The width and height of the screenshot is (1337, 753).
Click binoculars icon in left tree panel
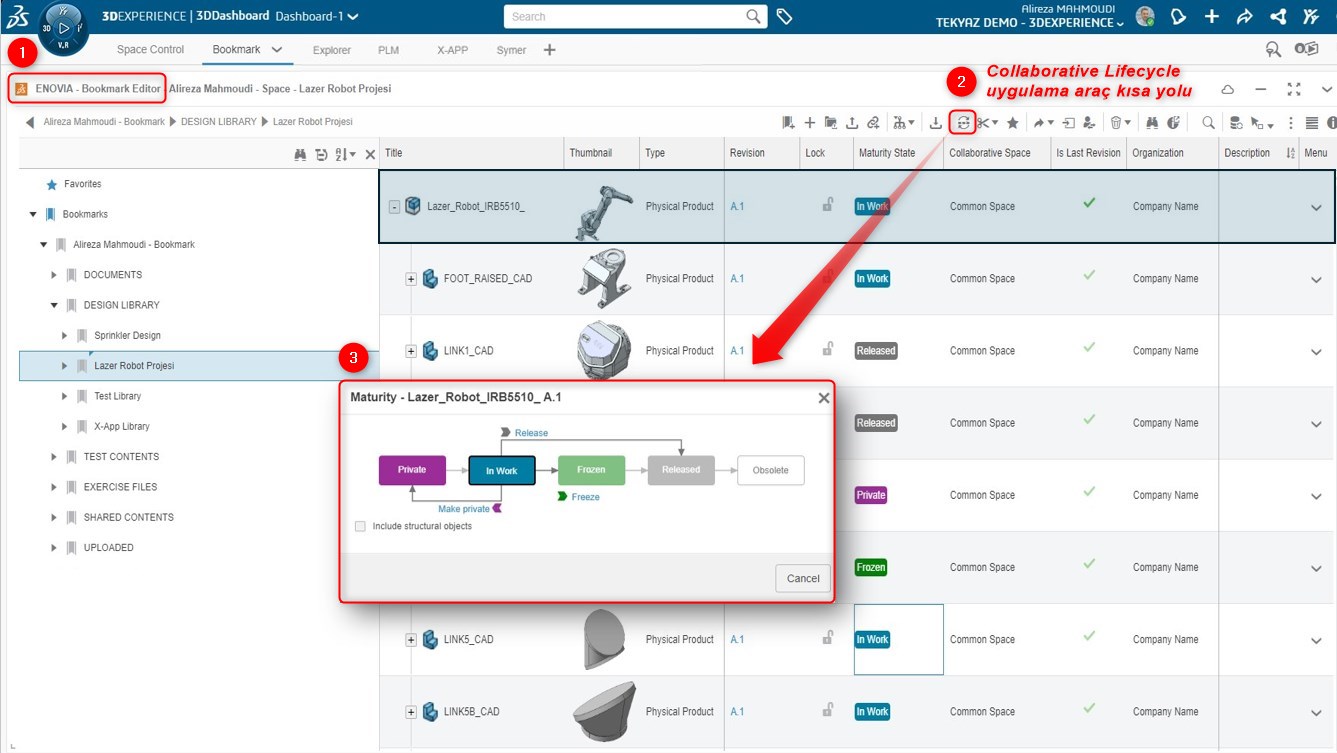coord(300,154)
